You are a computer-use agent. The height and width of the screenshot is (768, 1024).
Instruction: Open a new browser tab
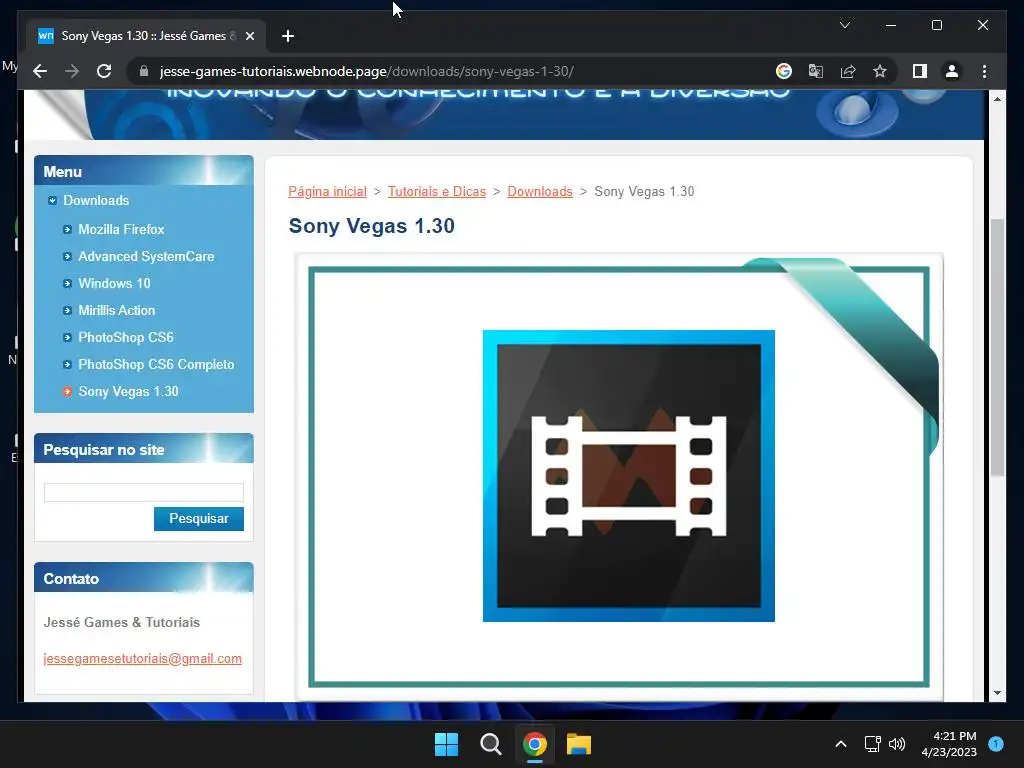pyautogui.click(x=287, y=36)
